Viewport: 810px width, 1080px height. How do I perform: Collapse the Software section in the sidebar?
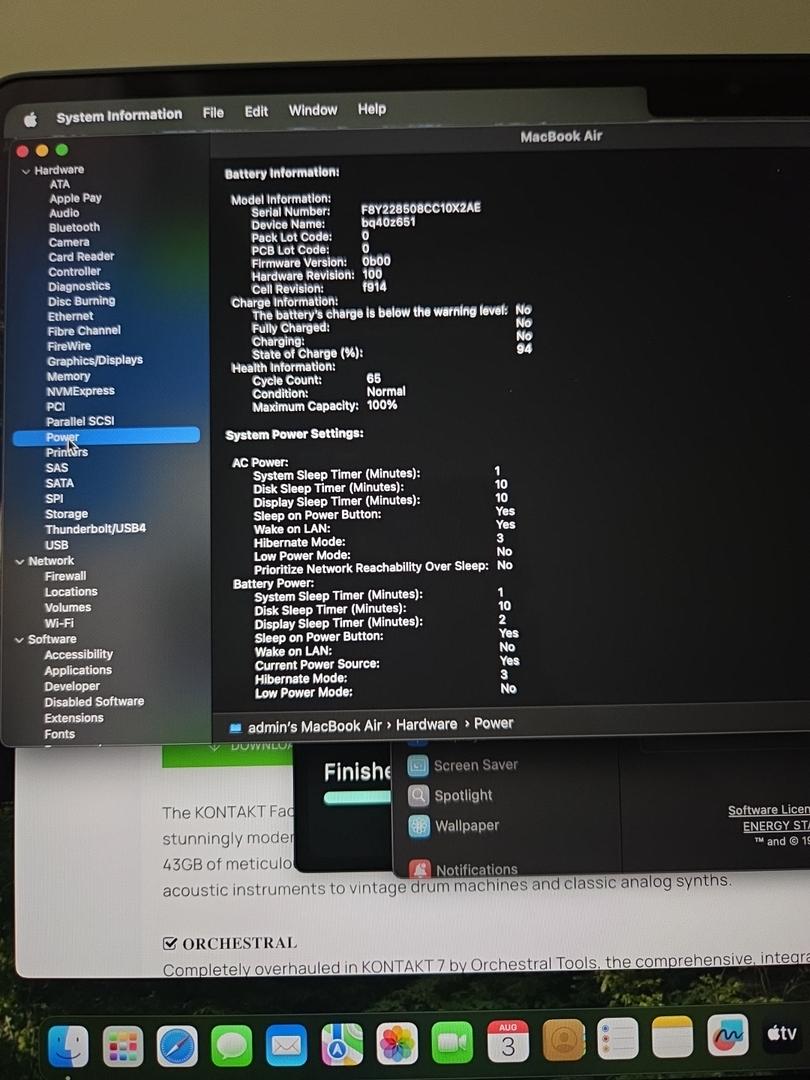[19, 641]
